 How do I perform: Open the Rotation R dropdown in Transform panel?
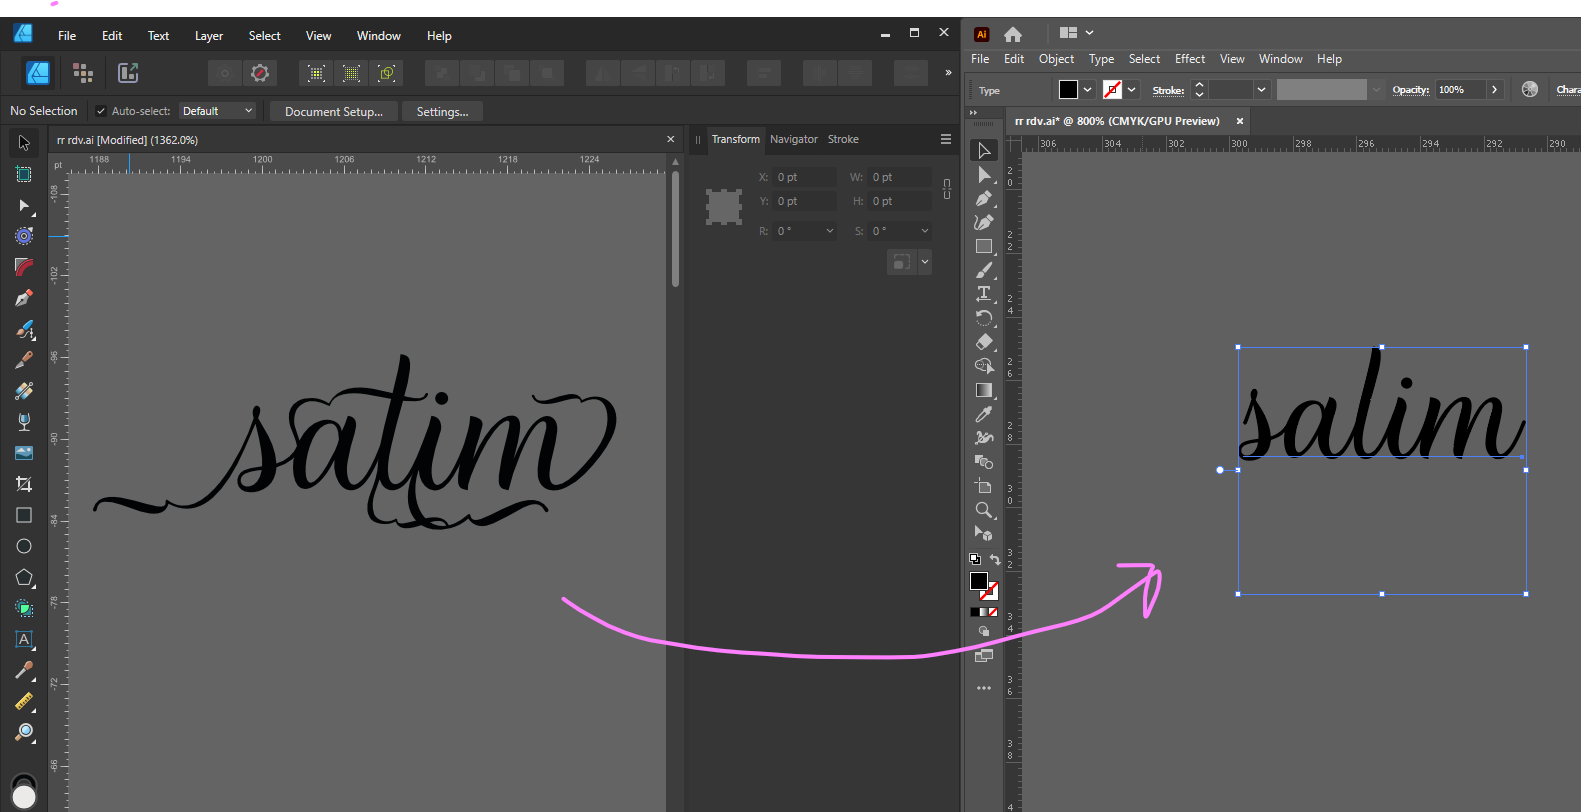tap(830, 231)
